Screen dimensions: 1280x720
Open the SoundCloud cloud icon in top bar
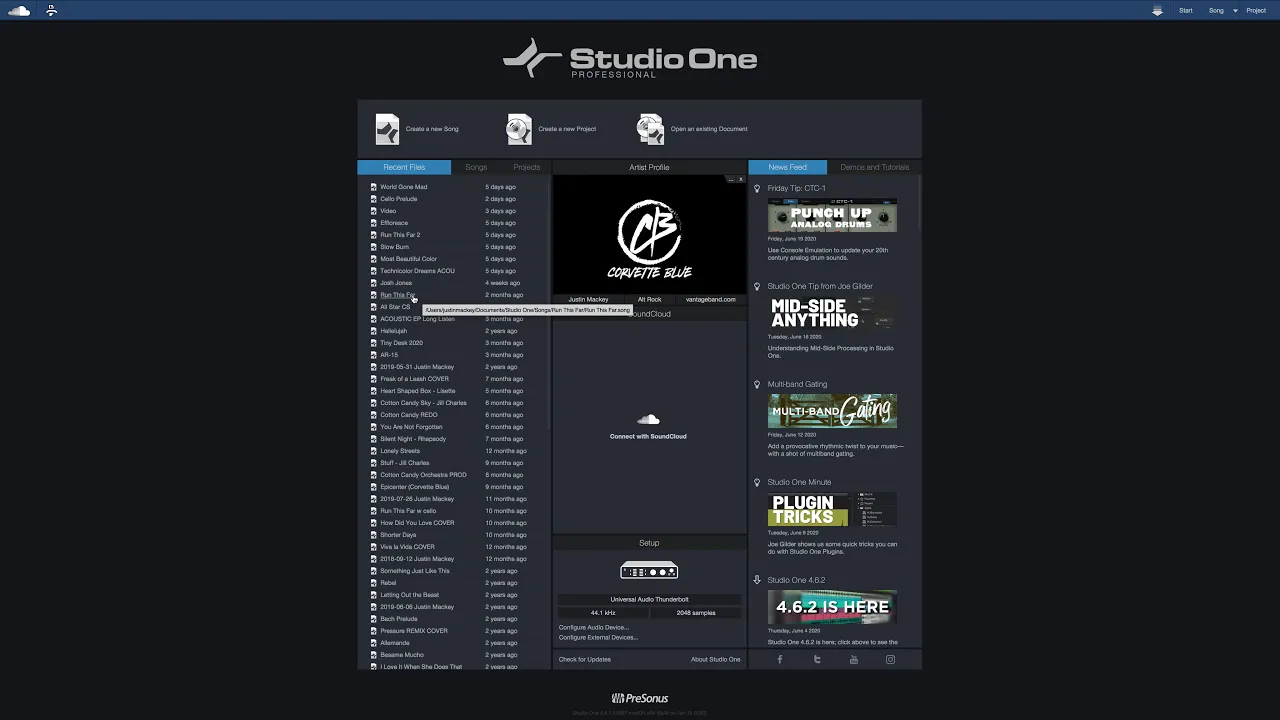click(x=19, y=11)
